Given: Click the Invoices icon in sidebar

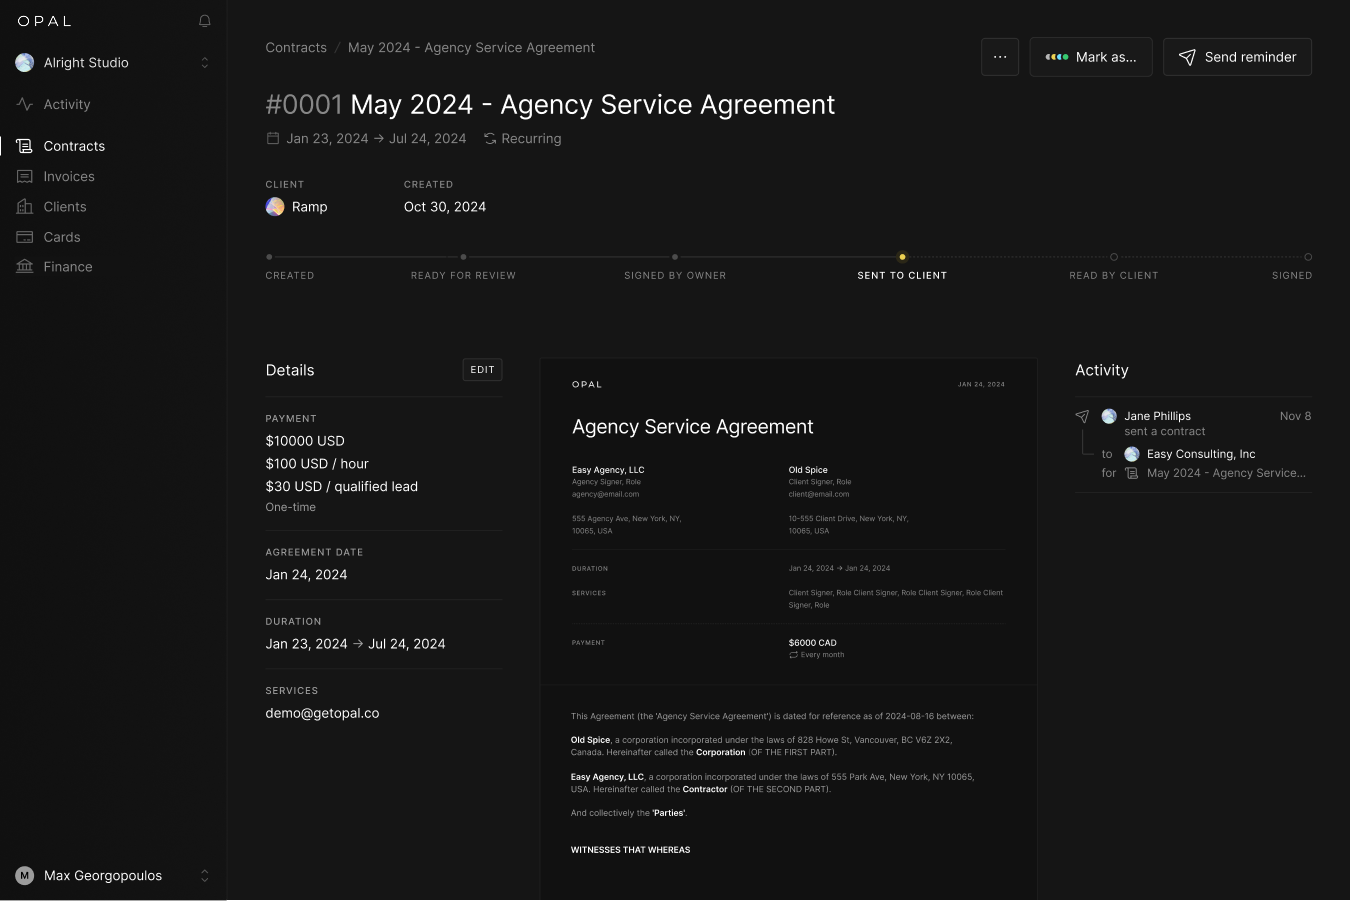Looking at the screenshot, I should 25,176.
